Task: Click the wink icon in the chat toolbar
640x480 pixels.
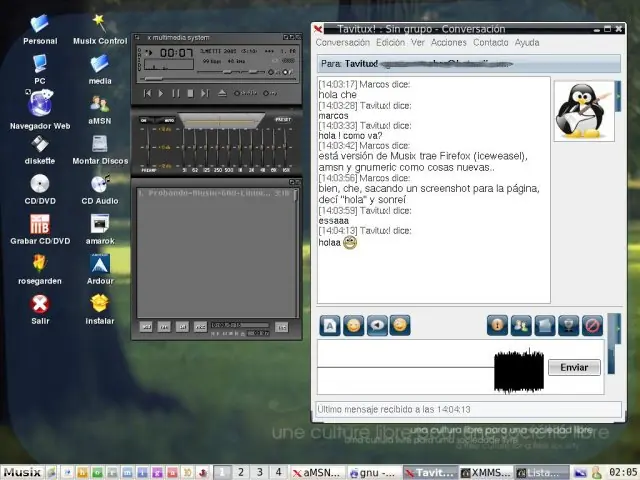Action: (x=400, y=325)
